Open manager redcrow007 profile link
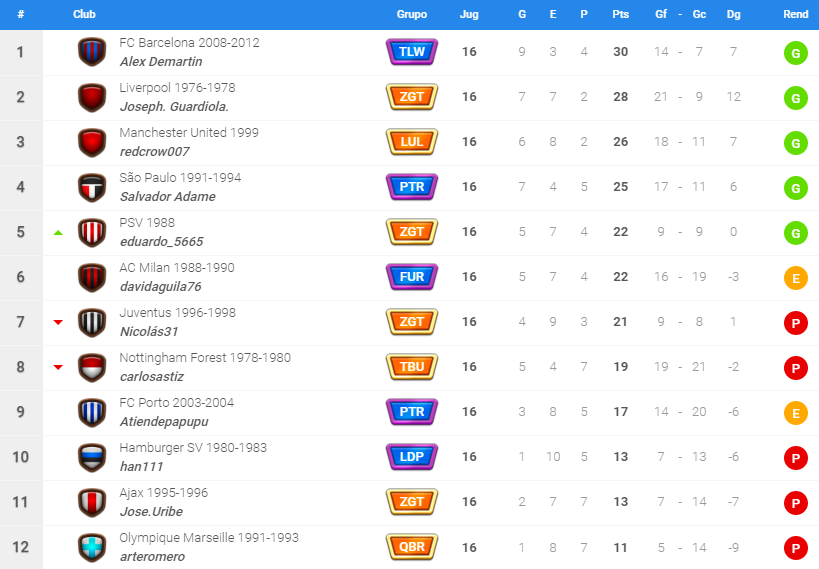The image size is (819, 569). click(x=155, y=152)
